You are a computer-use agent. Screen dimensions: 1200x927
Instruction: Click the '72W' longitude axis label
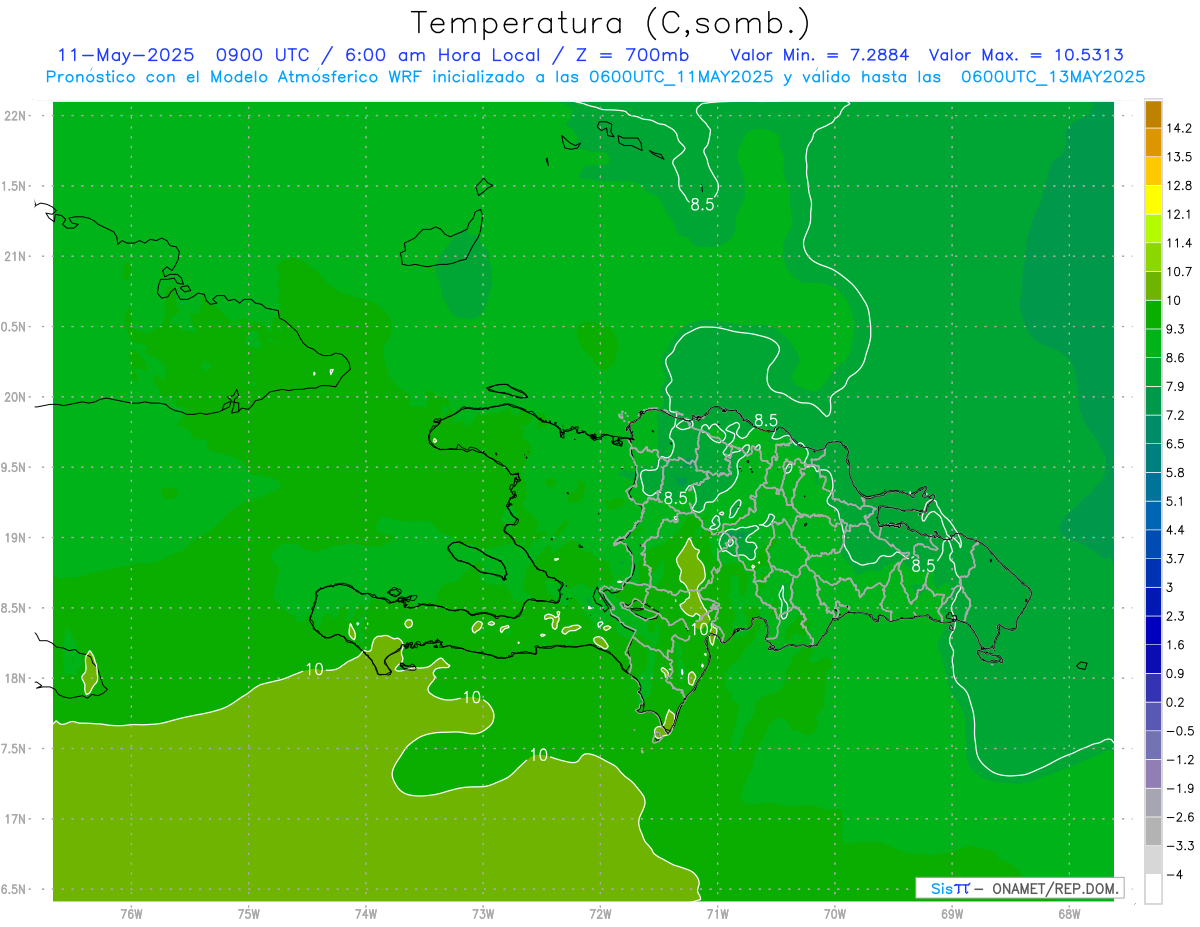coord(600,914)
